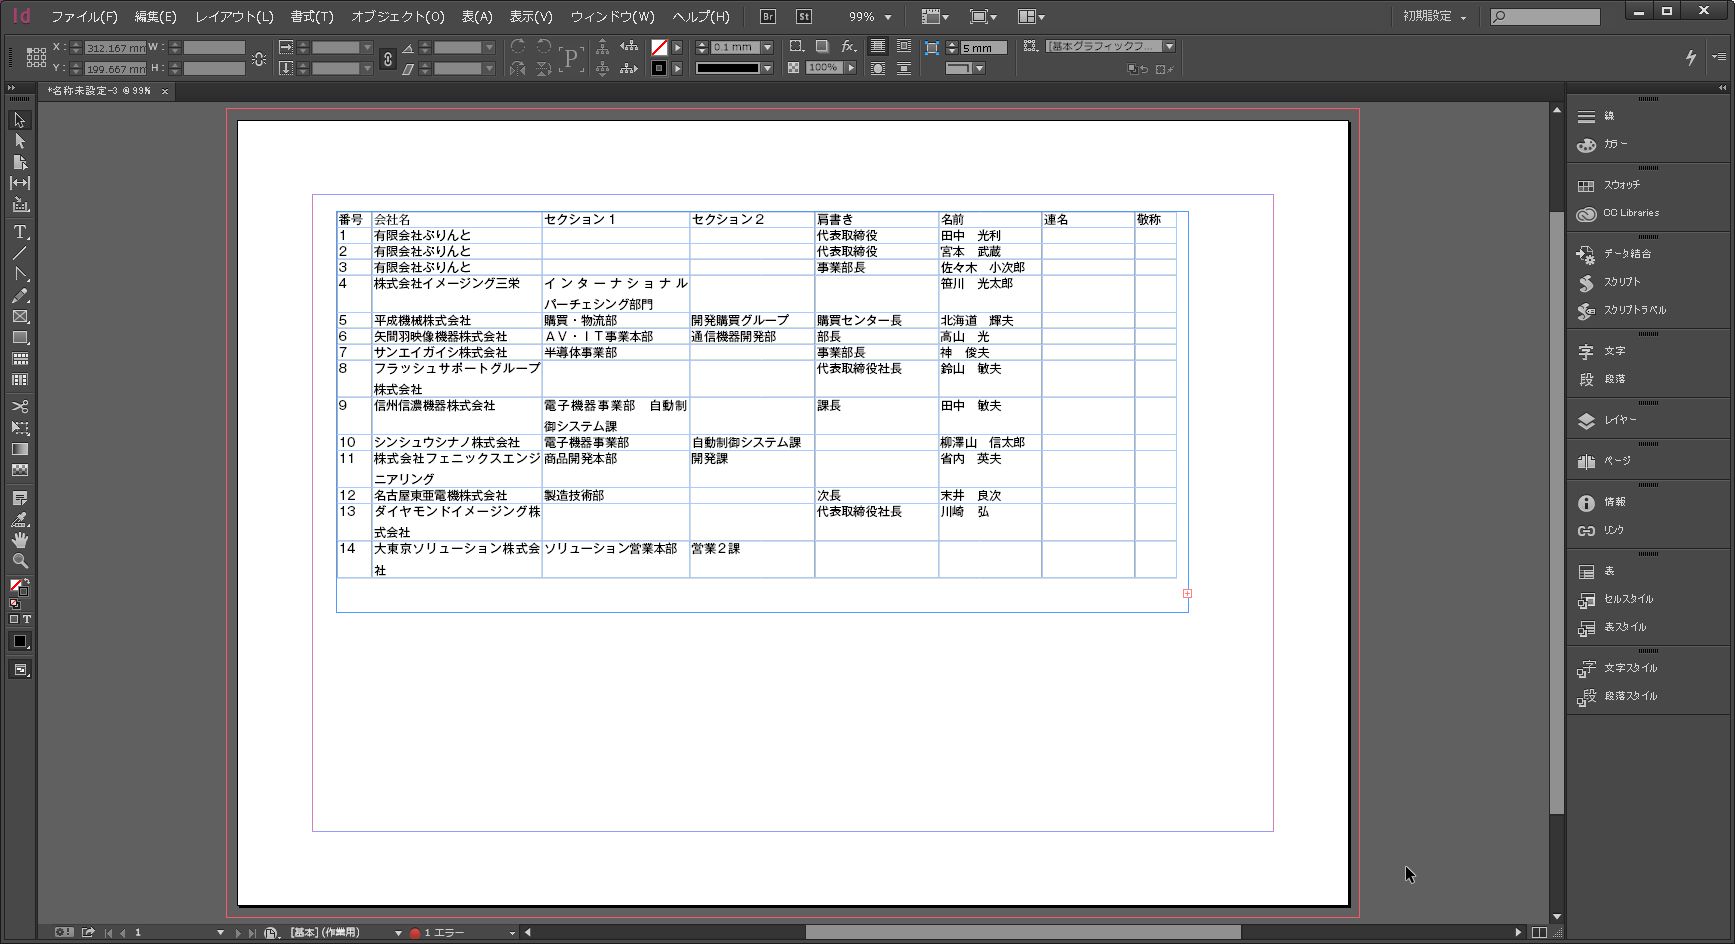1735x944 pixels.
Task: Select the Gap tool
Action: [x=20, y=183]
